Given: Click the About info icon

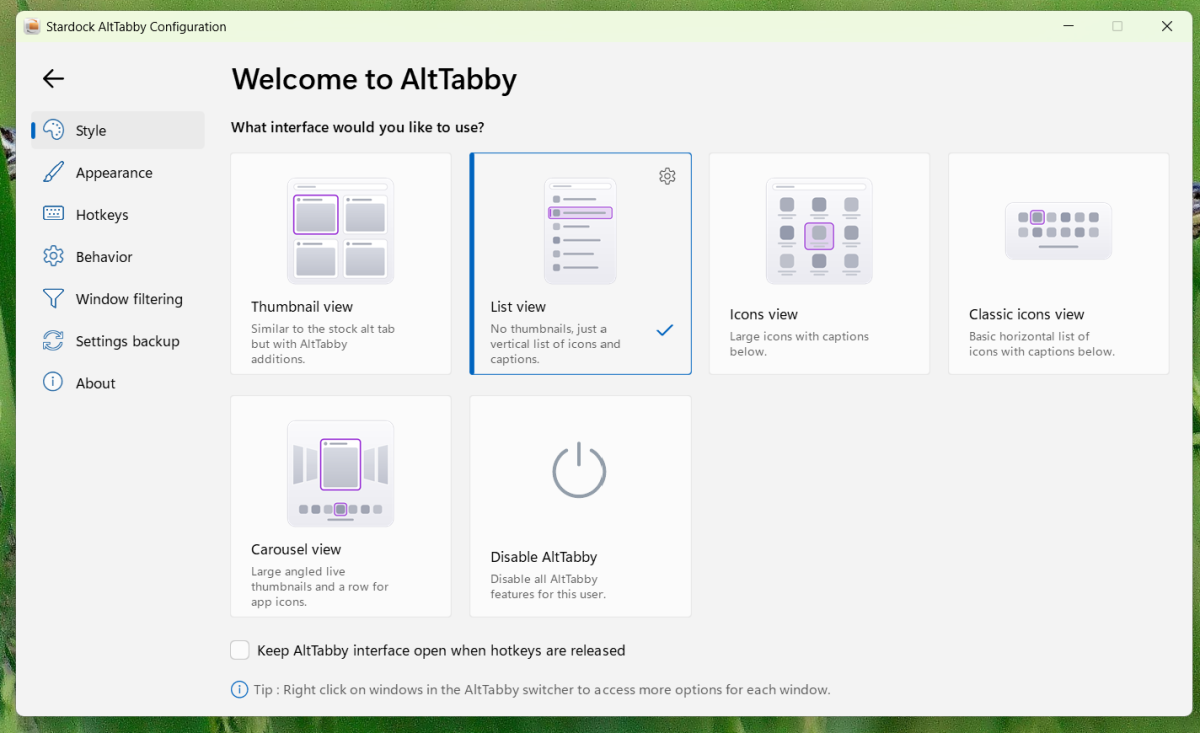Looking at the screenshot, I should (54, 382).
